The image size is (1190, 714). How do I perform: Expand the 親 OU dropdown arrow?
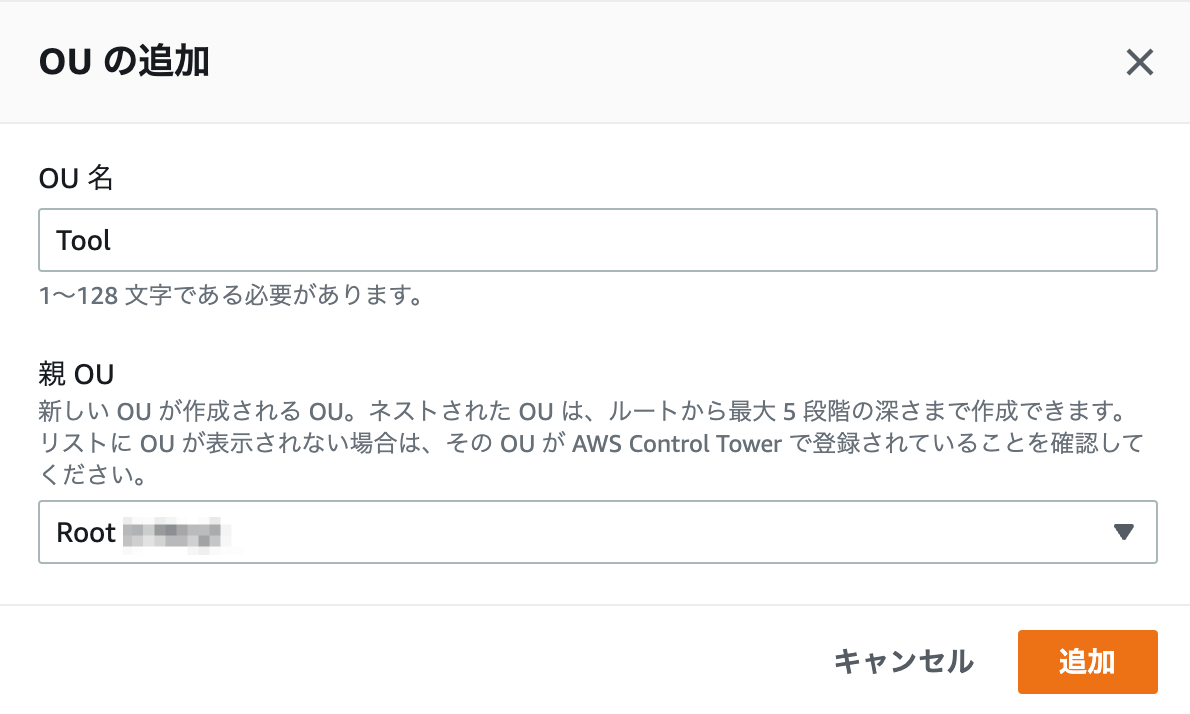coord(1123,532)
